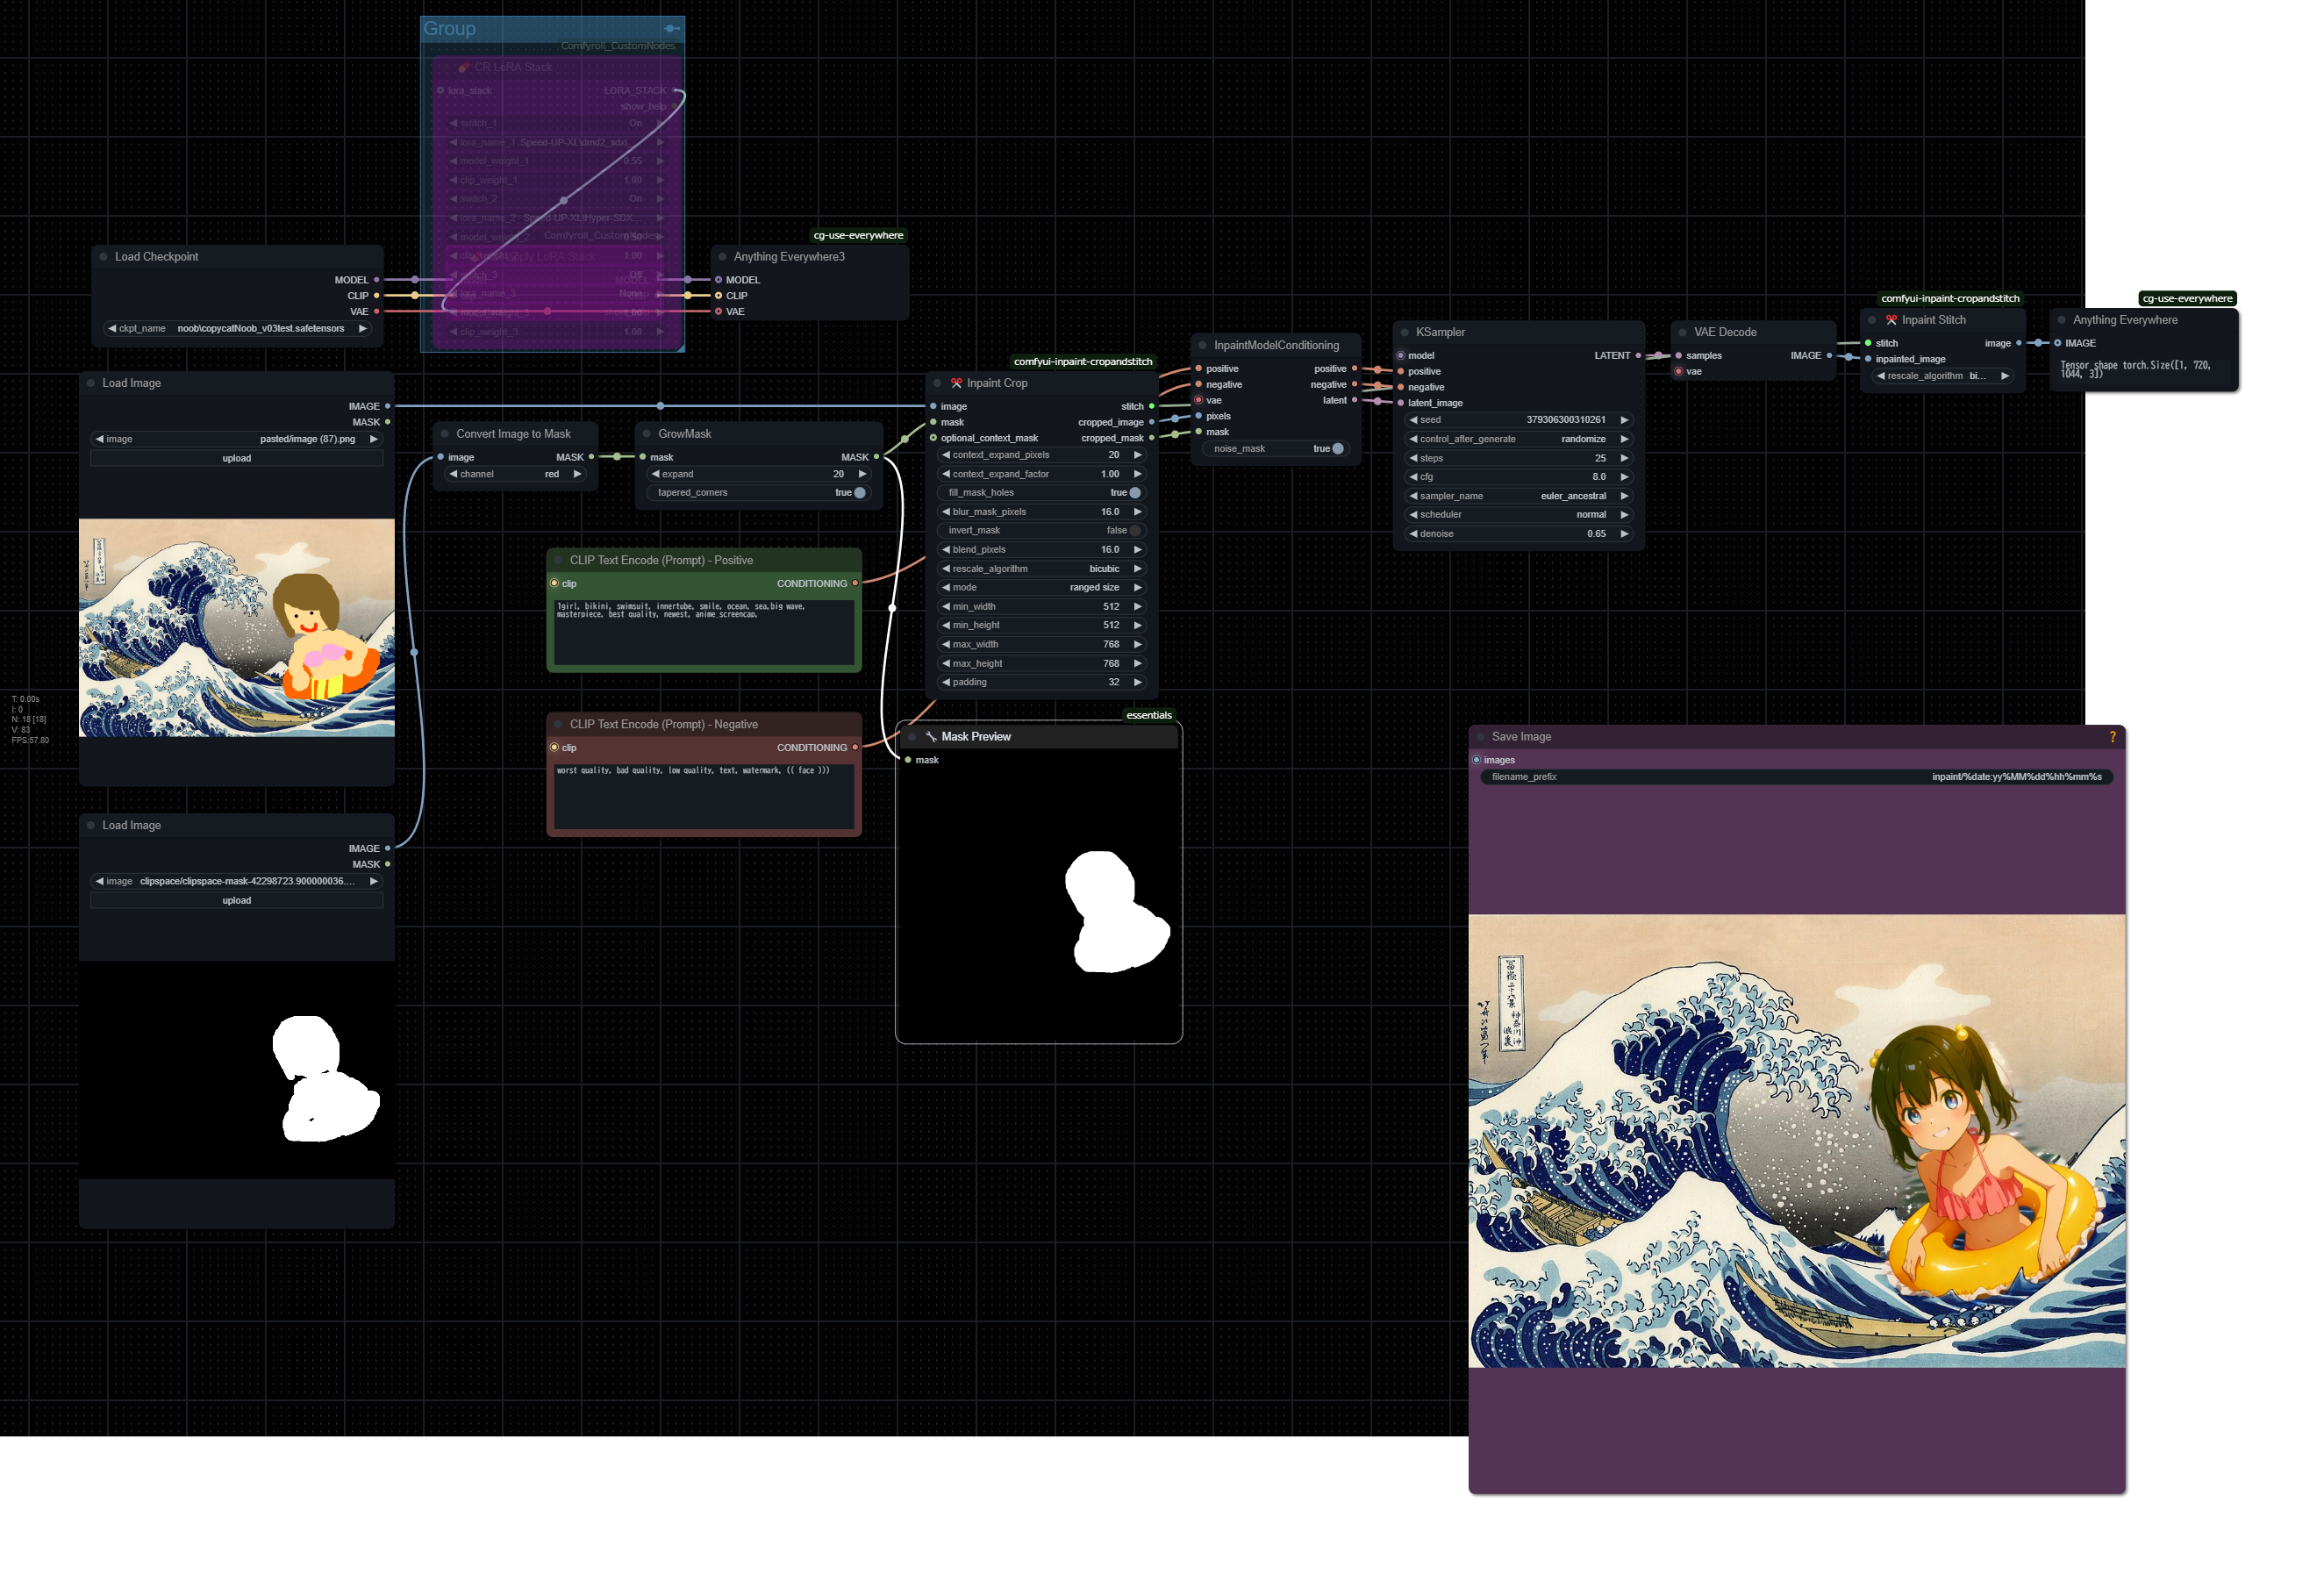Collapse the top Load Image node with pasted image
2317x1596 pixels.
(x=91, y=383)
